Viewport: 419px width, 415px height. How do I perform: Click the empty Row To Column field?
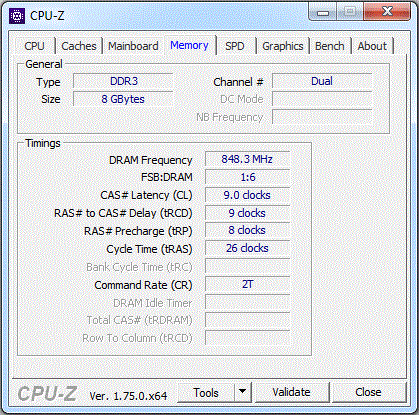coord(247,338)
